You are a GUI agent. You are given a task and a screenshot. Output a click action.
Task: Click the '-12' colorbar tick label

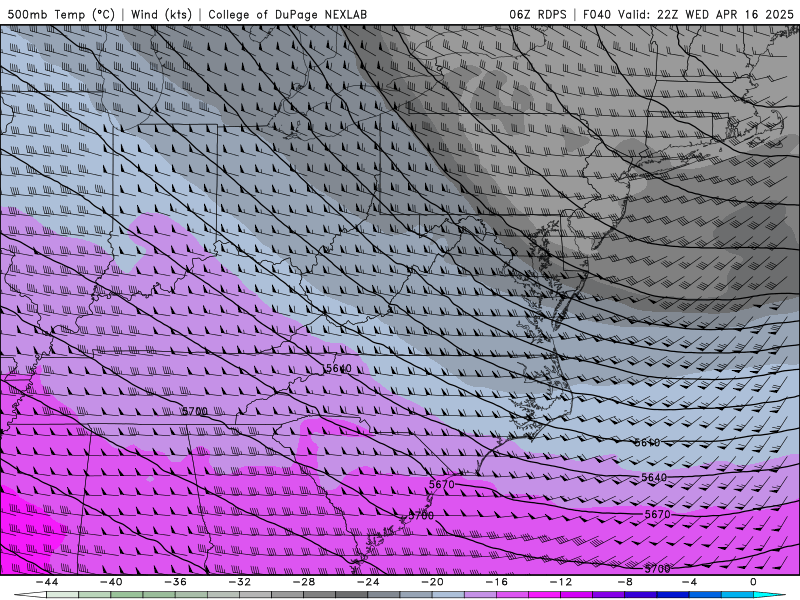tap(561, 582)
